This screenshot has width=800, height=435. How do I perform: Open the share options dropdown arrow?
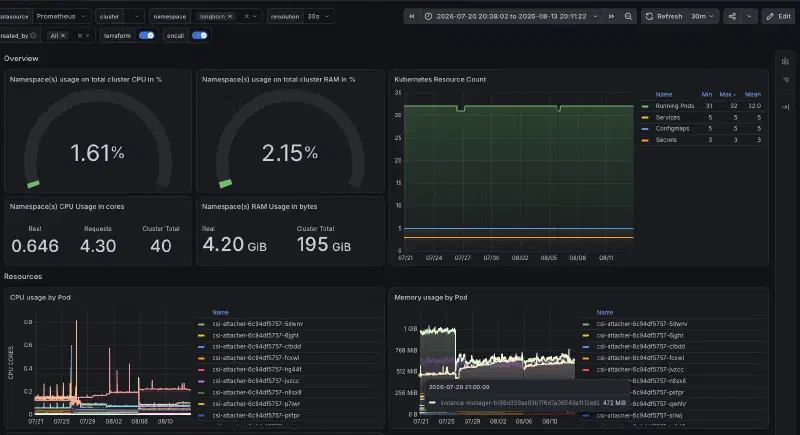tap(749, 16)
